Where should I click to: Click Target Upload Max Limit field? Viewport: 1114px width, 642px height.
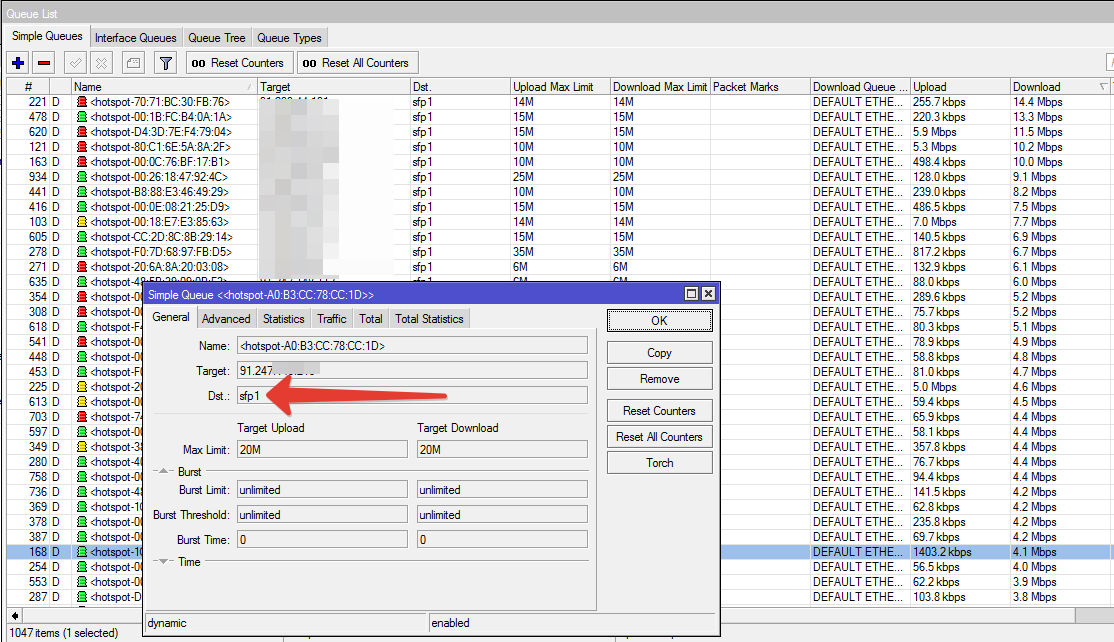click(x=322, y=450)
